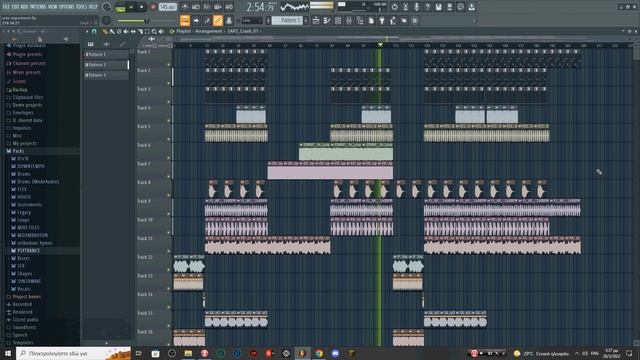Toggle the typing keyboard to piano button
Viewport: 640px width, 360px height.
point(185,20)
